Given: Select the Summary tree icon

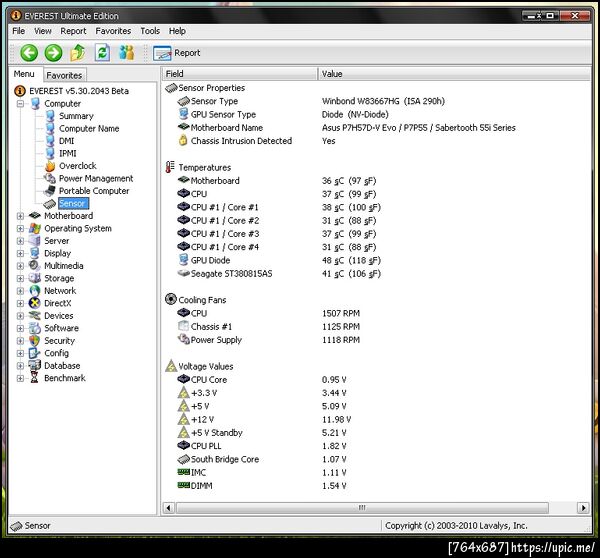Looking at the screenshot, I should [x=50, y=116].
